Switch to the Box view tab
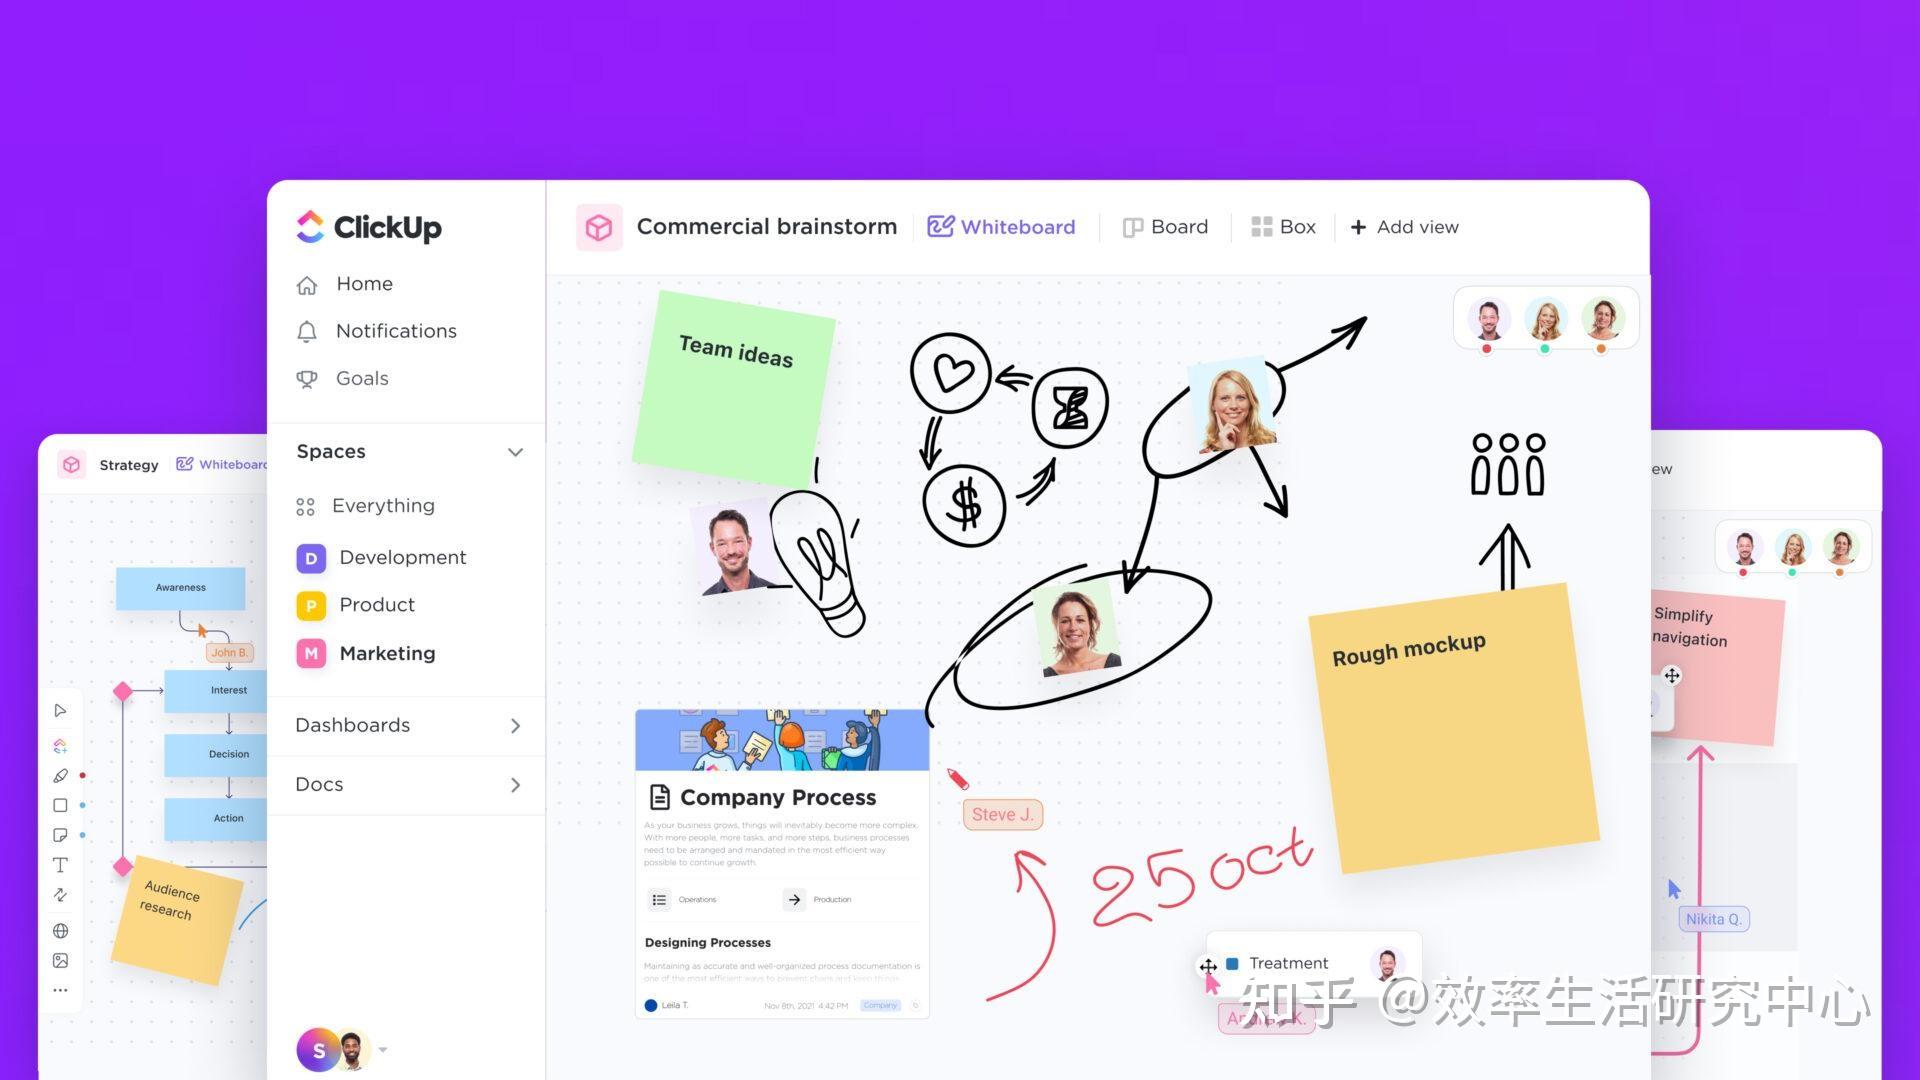1920x1080 pixels. point(1283,227)
